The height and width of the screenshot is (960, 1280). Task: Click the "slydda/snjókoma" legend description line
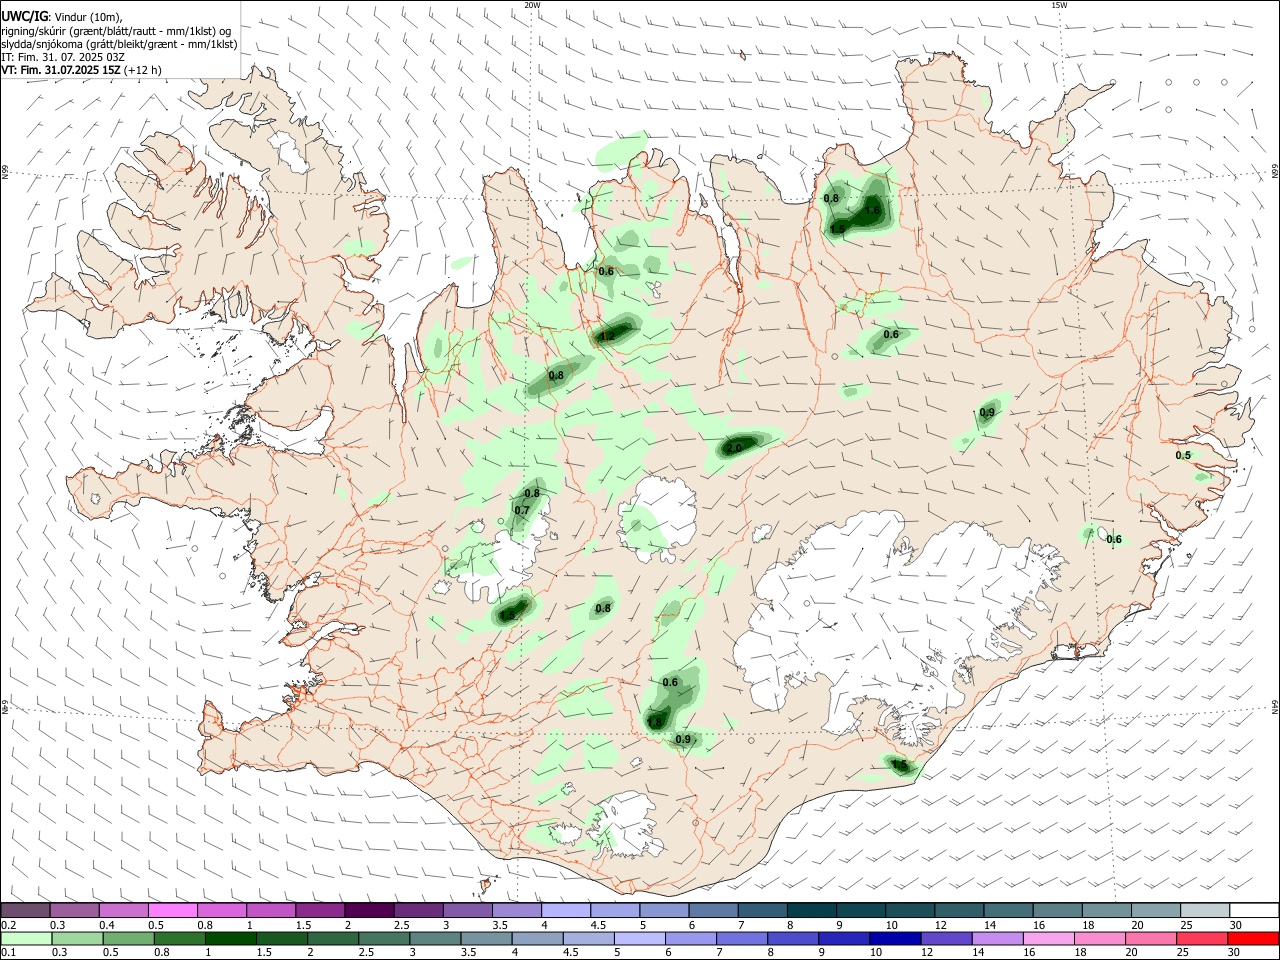(x=119, y=44)
